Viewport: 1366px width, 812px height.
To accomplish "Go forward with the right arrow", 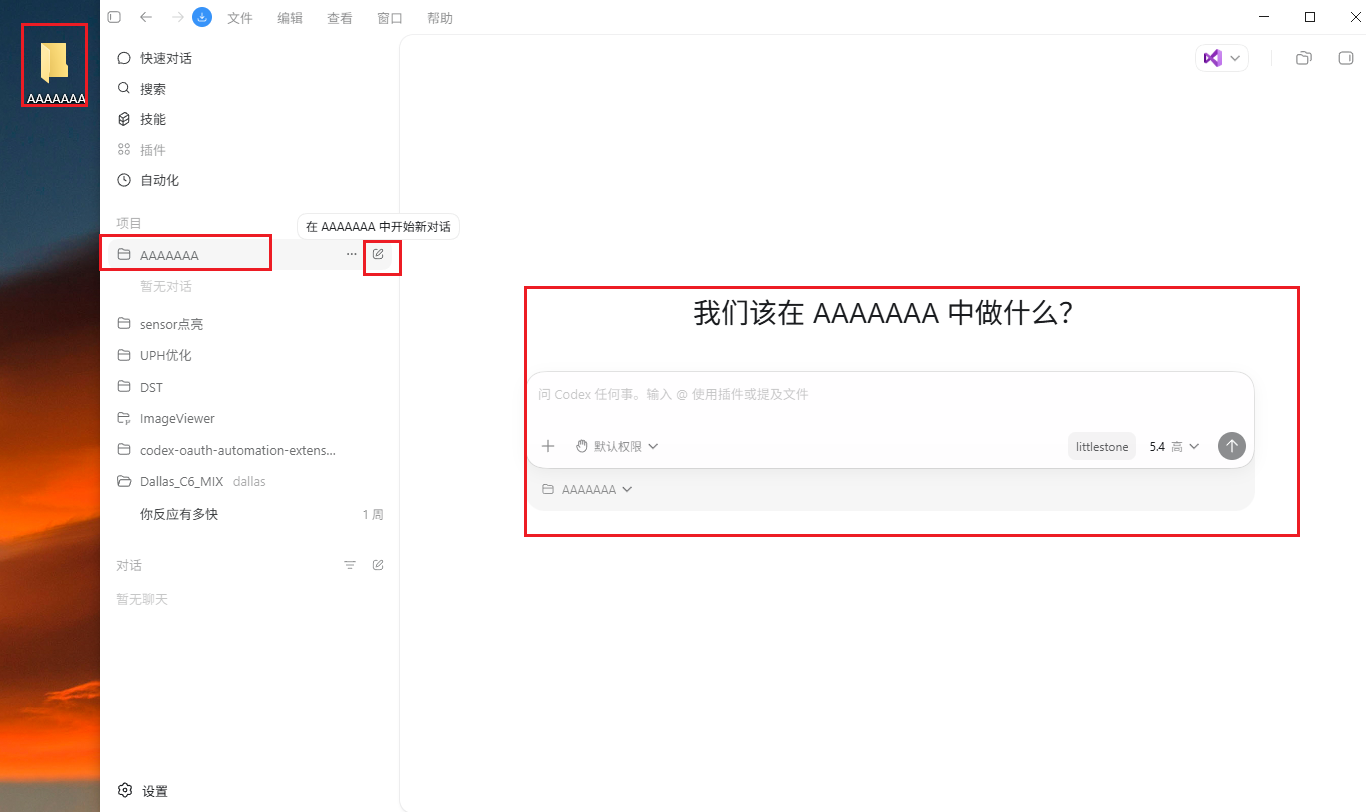I will click(x=177, y=17).
